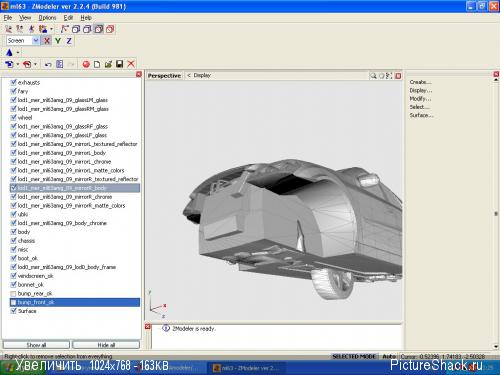The image size is (500, 375).
Task: Open the View menu
Action: tap(25, 18)
